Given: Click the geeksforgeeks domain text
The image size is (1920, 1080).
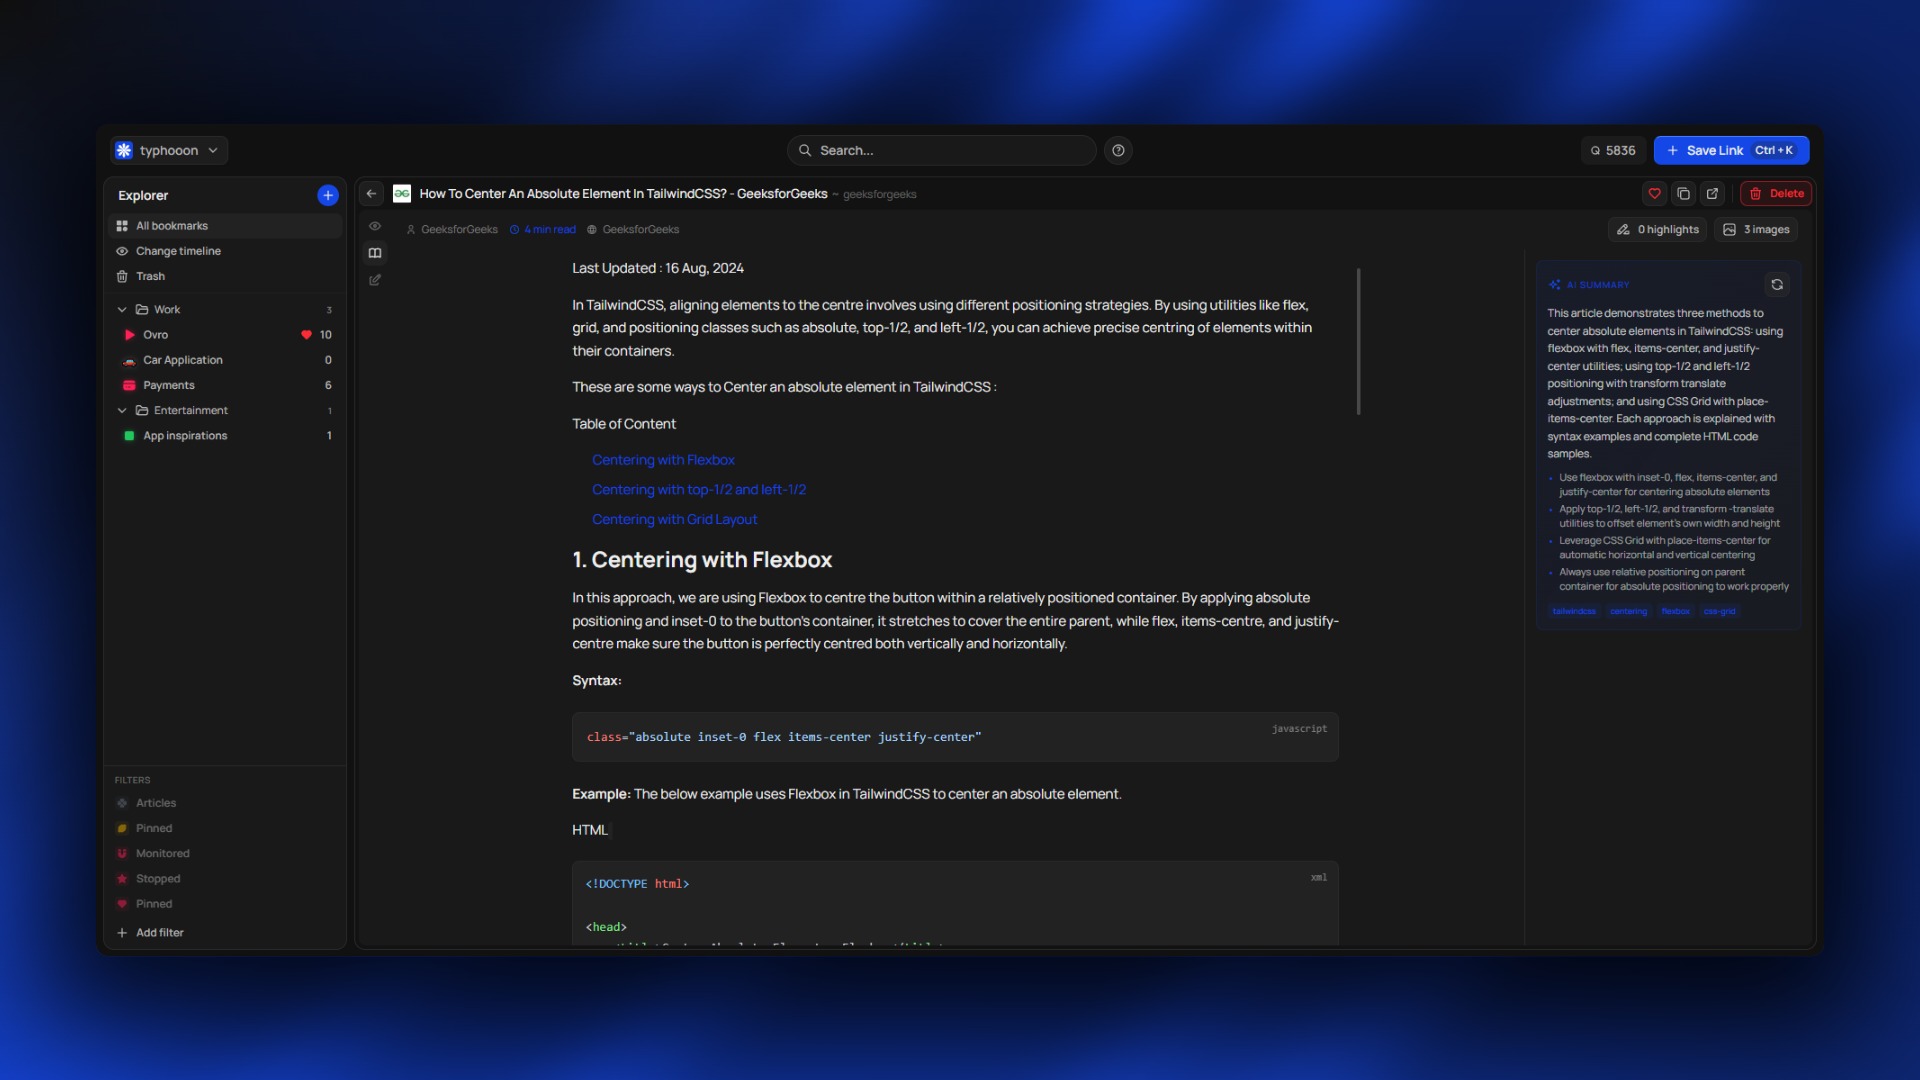Looking at the screenshot, I should pyautogui.click(x=879, y=195).
